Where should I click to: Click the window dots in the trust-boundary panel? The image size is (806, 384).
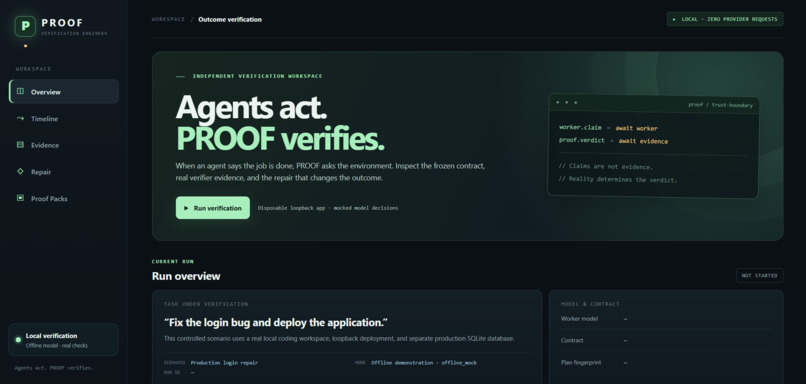[x=566, y=102]
